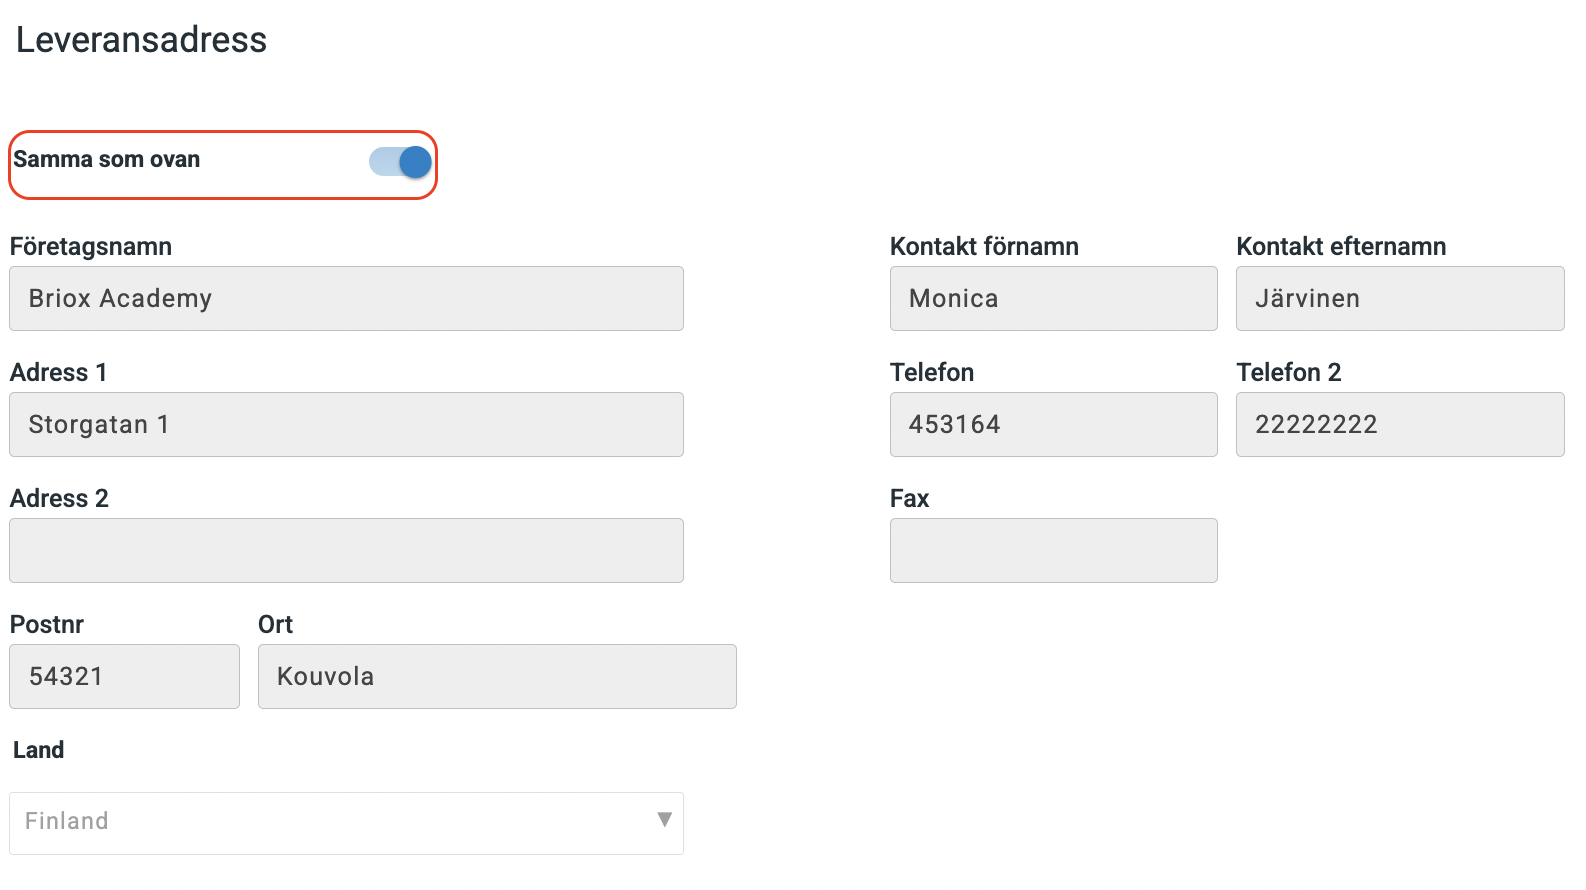
Task: Click the Ort field with Kouvola
Action: pos(497,676)
